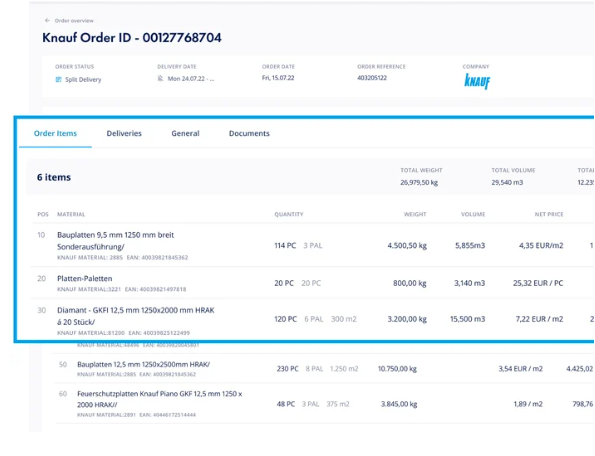Switch to the Order Items tab

(55, 134)
